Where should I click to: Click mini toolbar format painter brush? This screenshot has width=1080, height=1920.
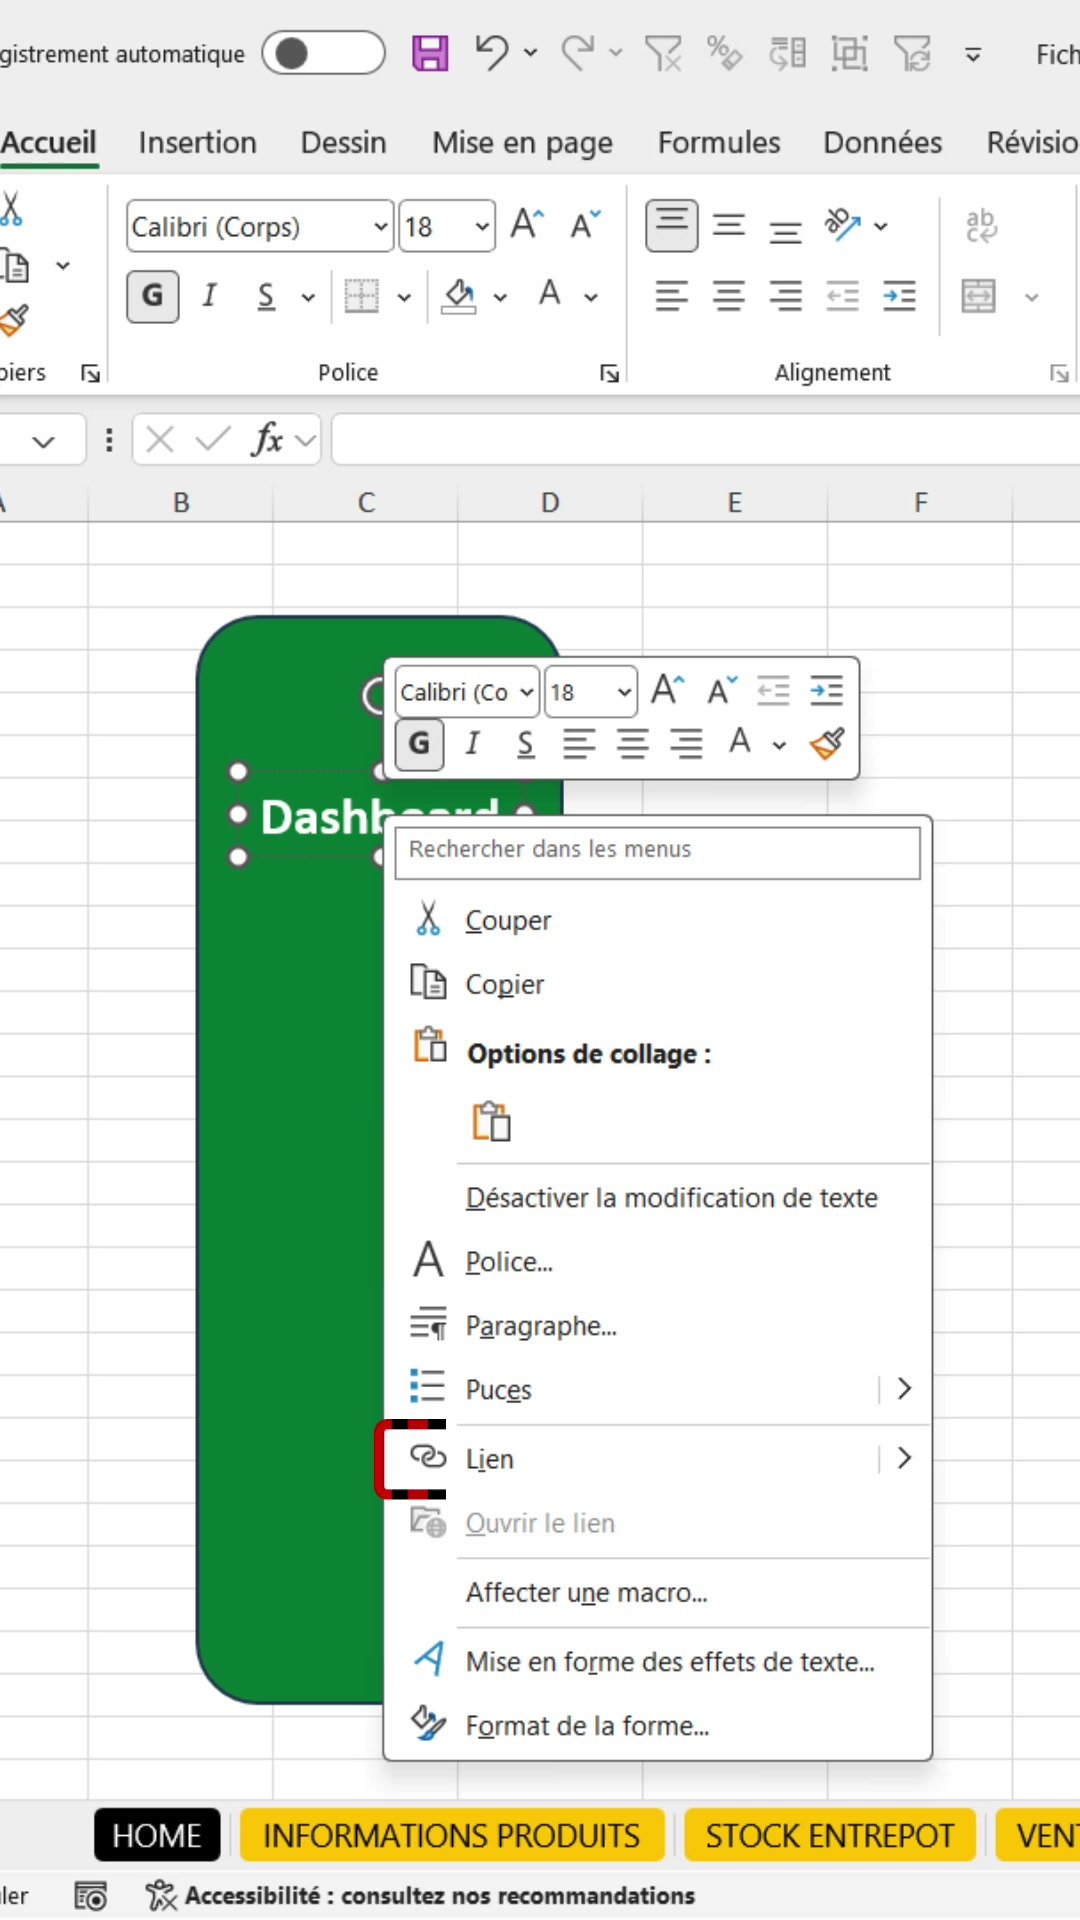point(827,743)
